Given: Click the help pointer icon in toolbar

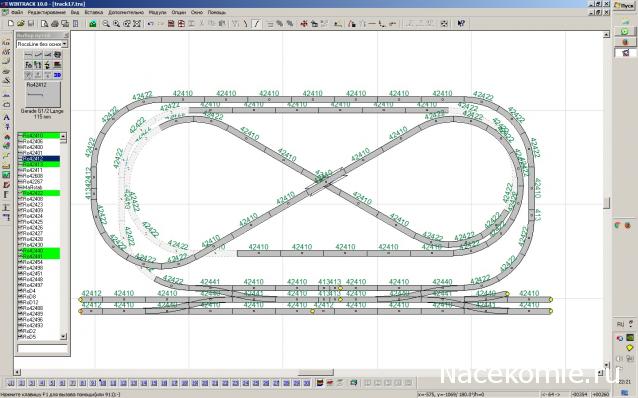Looking at the screenshot, I should tap(461, 24).
